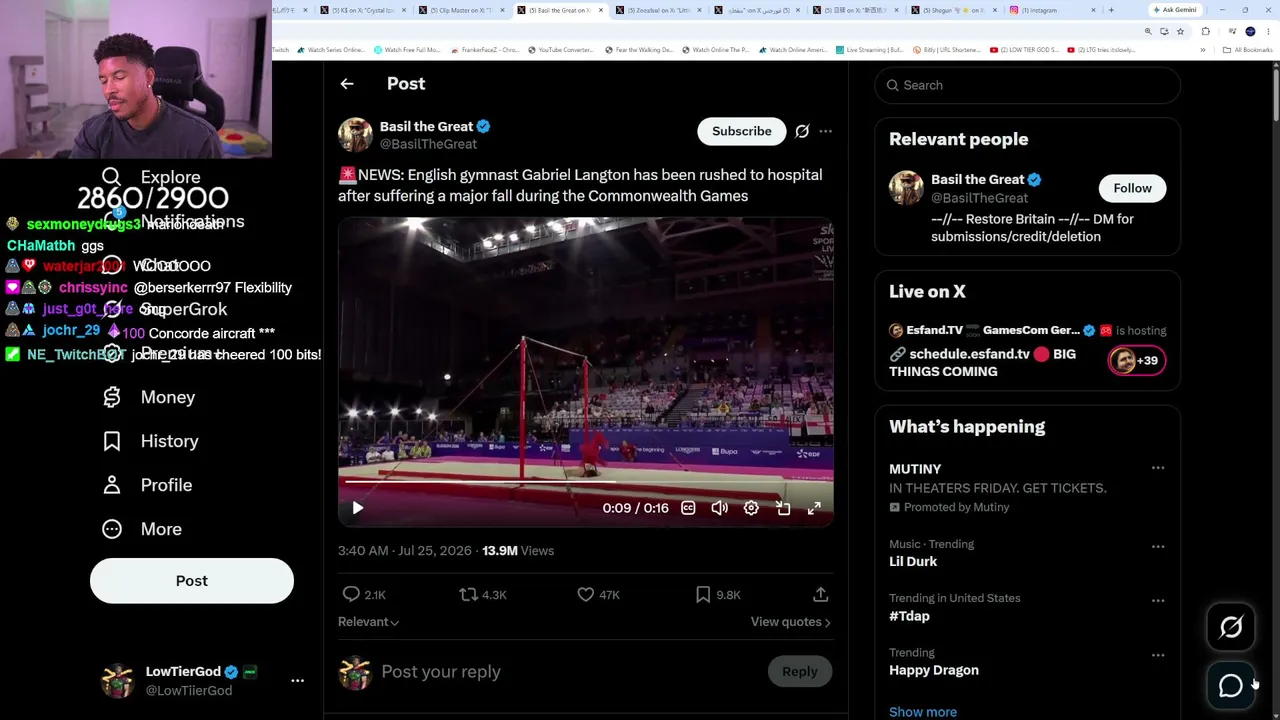Open Money in the sidebar

149,397
